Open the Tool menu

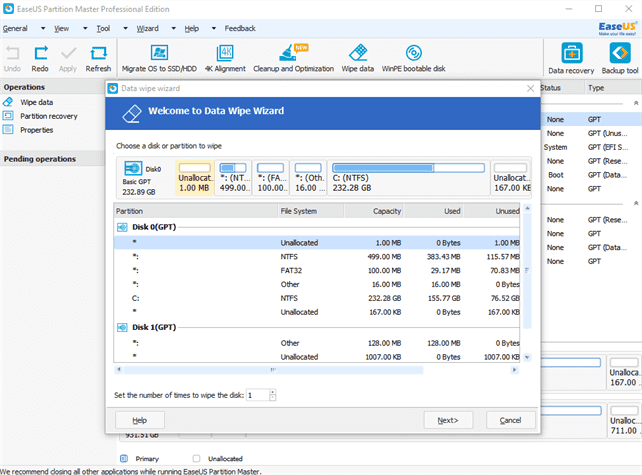(103, 29)
